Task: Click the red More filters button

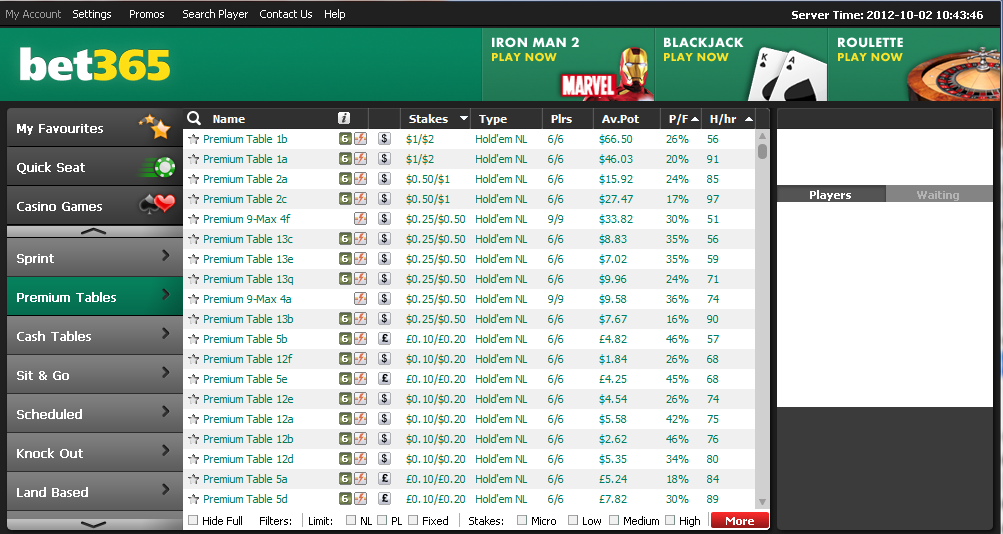Action: click(739, 521)
